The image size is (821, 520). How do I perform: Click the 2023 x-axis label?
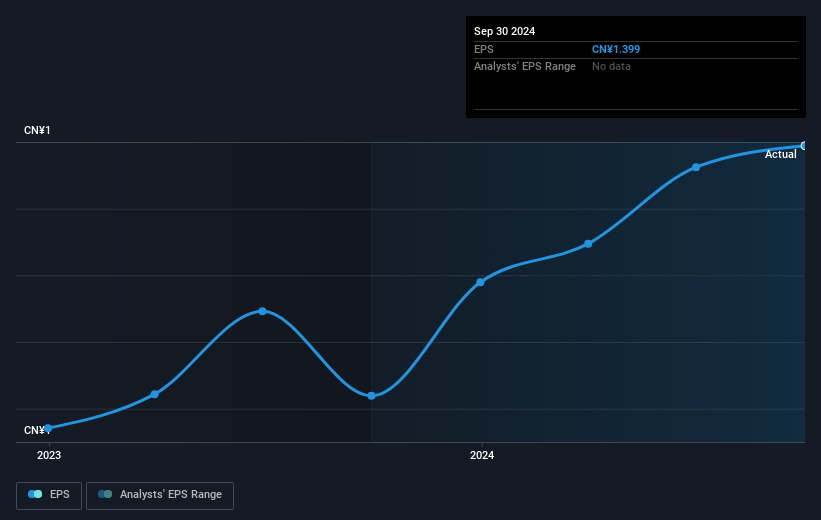[x=49, y=456]
